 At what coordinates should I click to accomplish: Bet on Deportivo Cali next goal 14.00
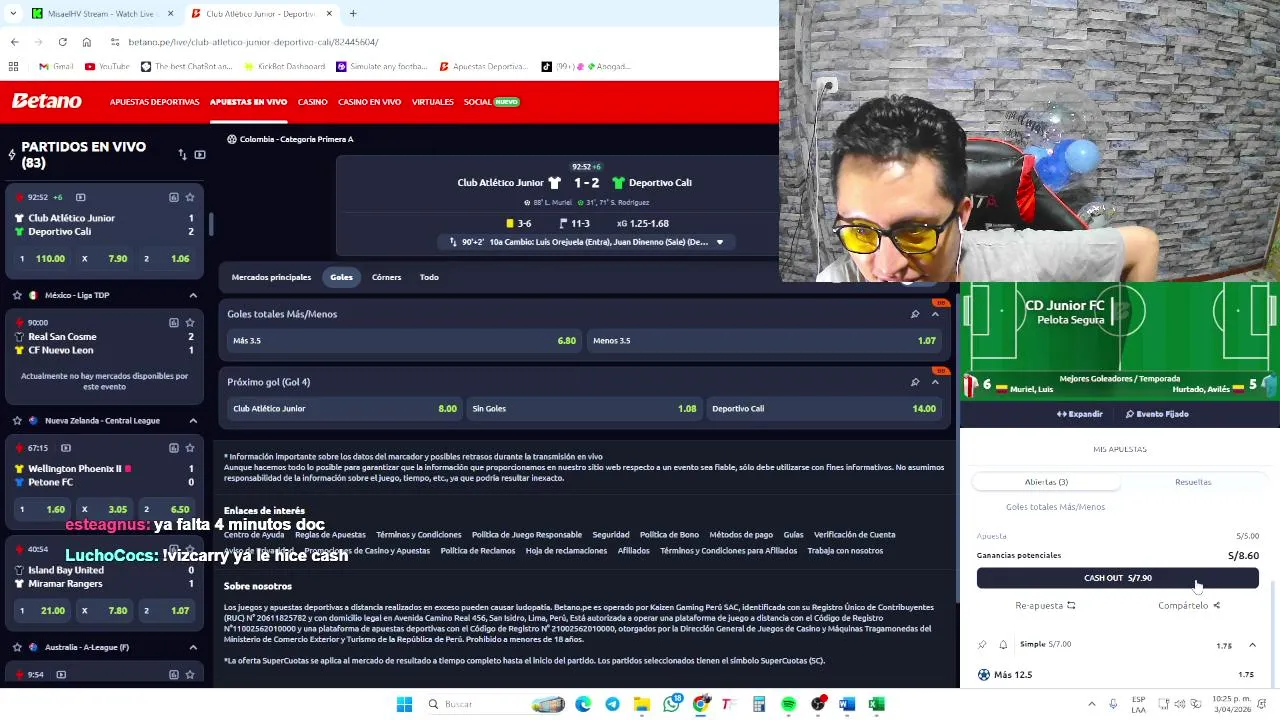click(823, 409)
